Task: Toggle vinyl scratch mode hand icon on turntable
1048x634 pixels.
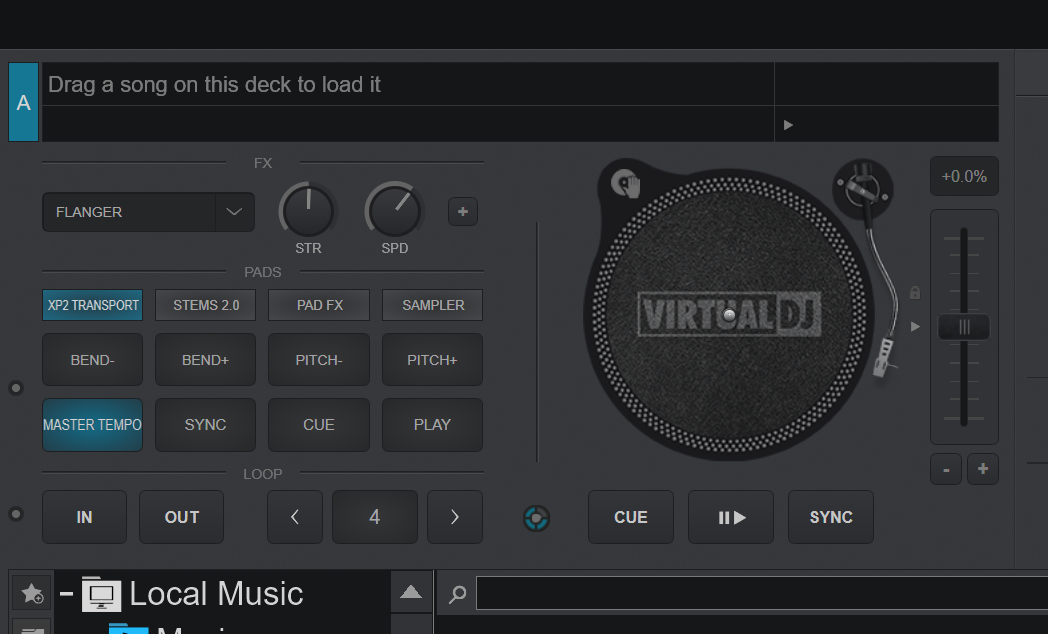Action: [626, 183]
